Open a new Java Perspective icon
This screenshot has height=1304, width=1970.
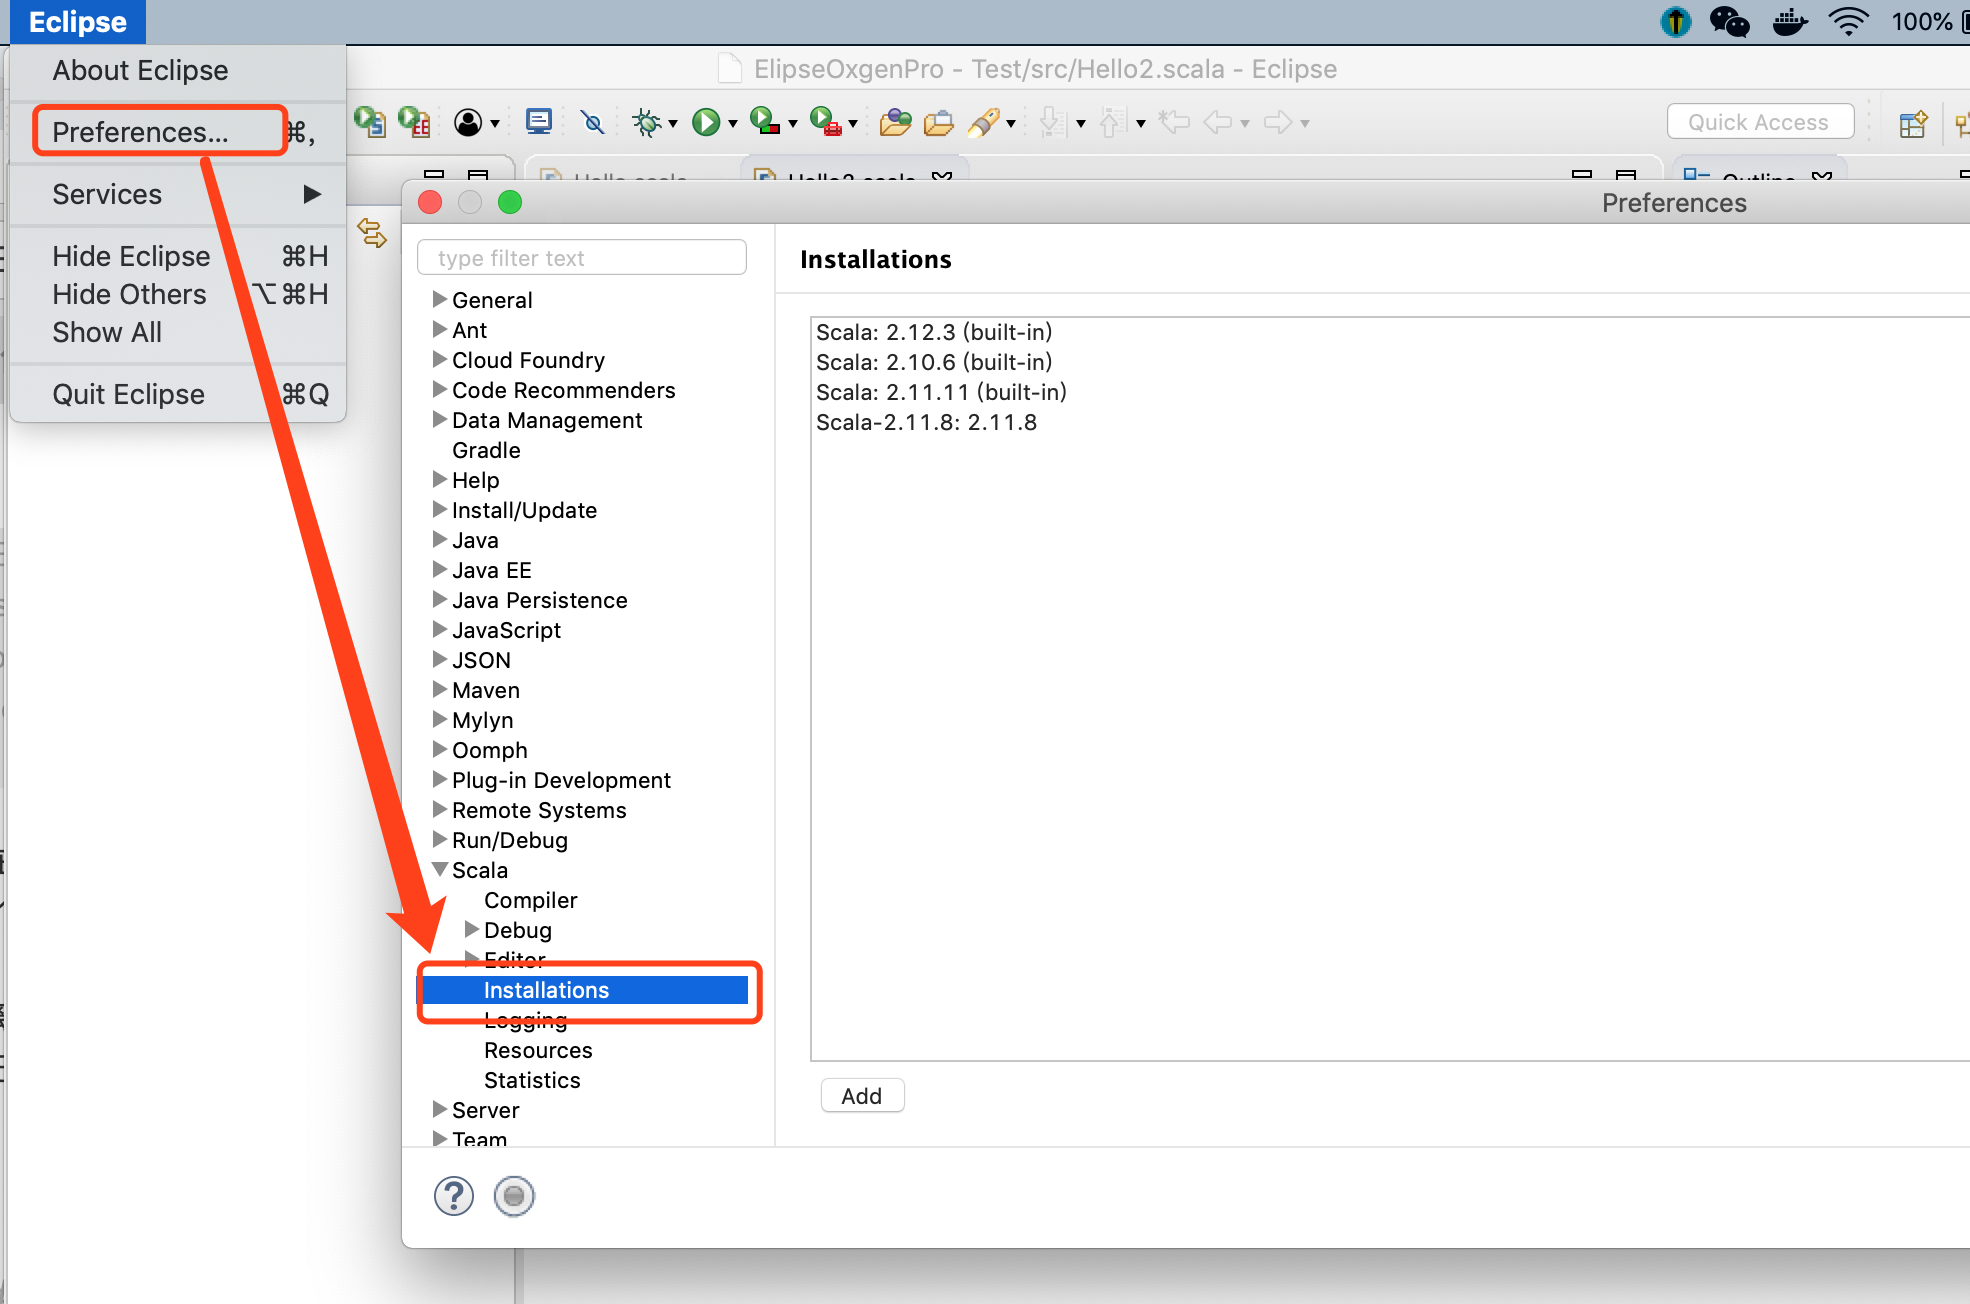(x=1914, y=123)
